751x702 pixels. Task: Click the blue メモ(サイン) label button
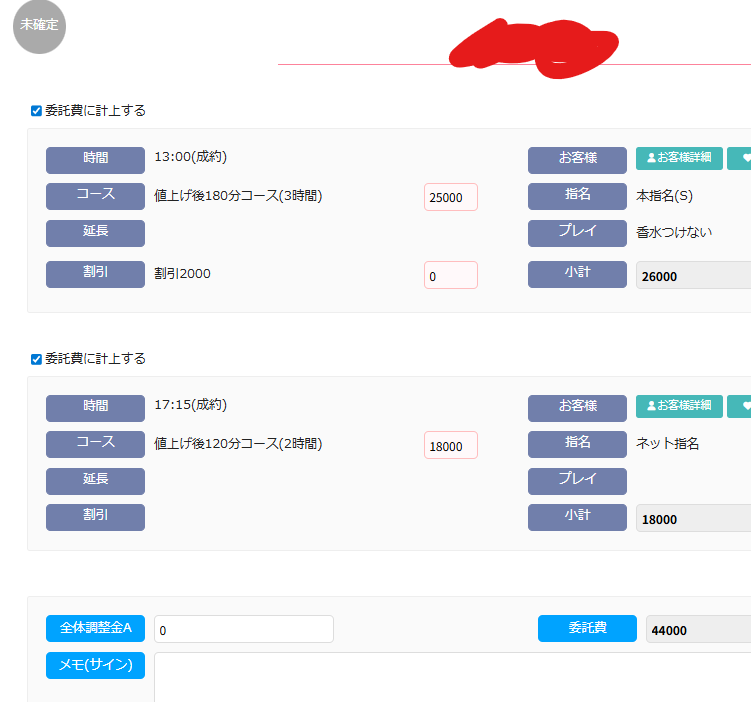pos(95,665)
